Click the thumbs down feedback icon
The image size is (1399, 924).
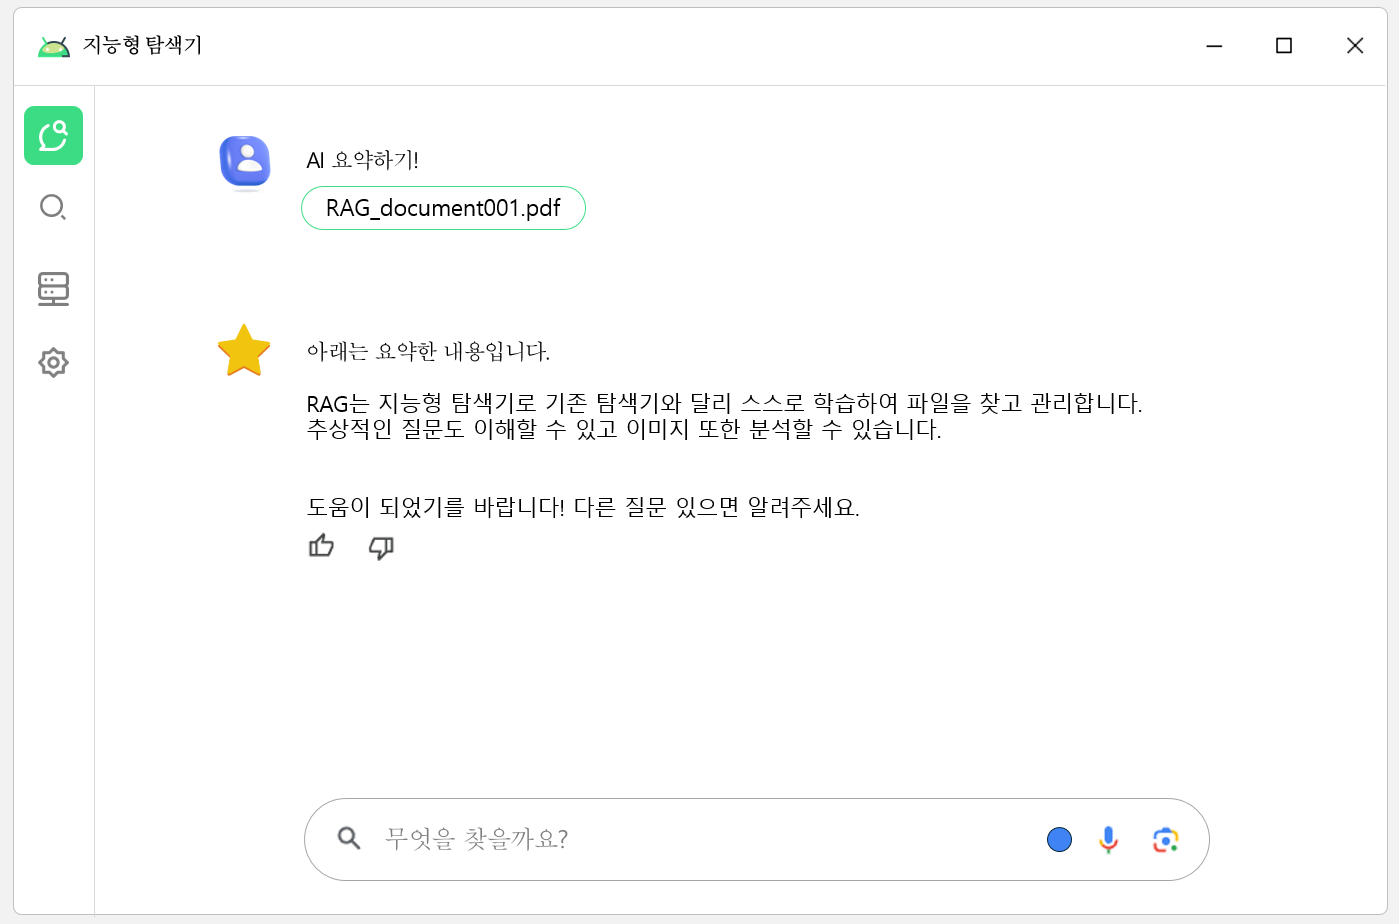point(381,547)
